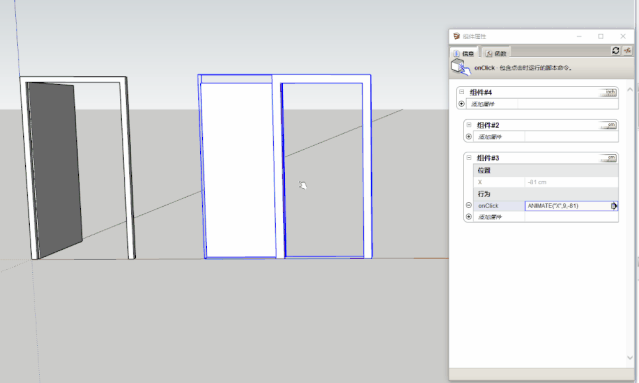Collapse the 组件#4 section
The image size is (639, 383).
(461, 92)
